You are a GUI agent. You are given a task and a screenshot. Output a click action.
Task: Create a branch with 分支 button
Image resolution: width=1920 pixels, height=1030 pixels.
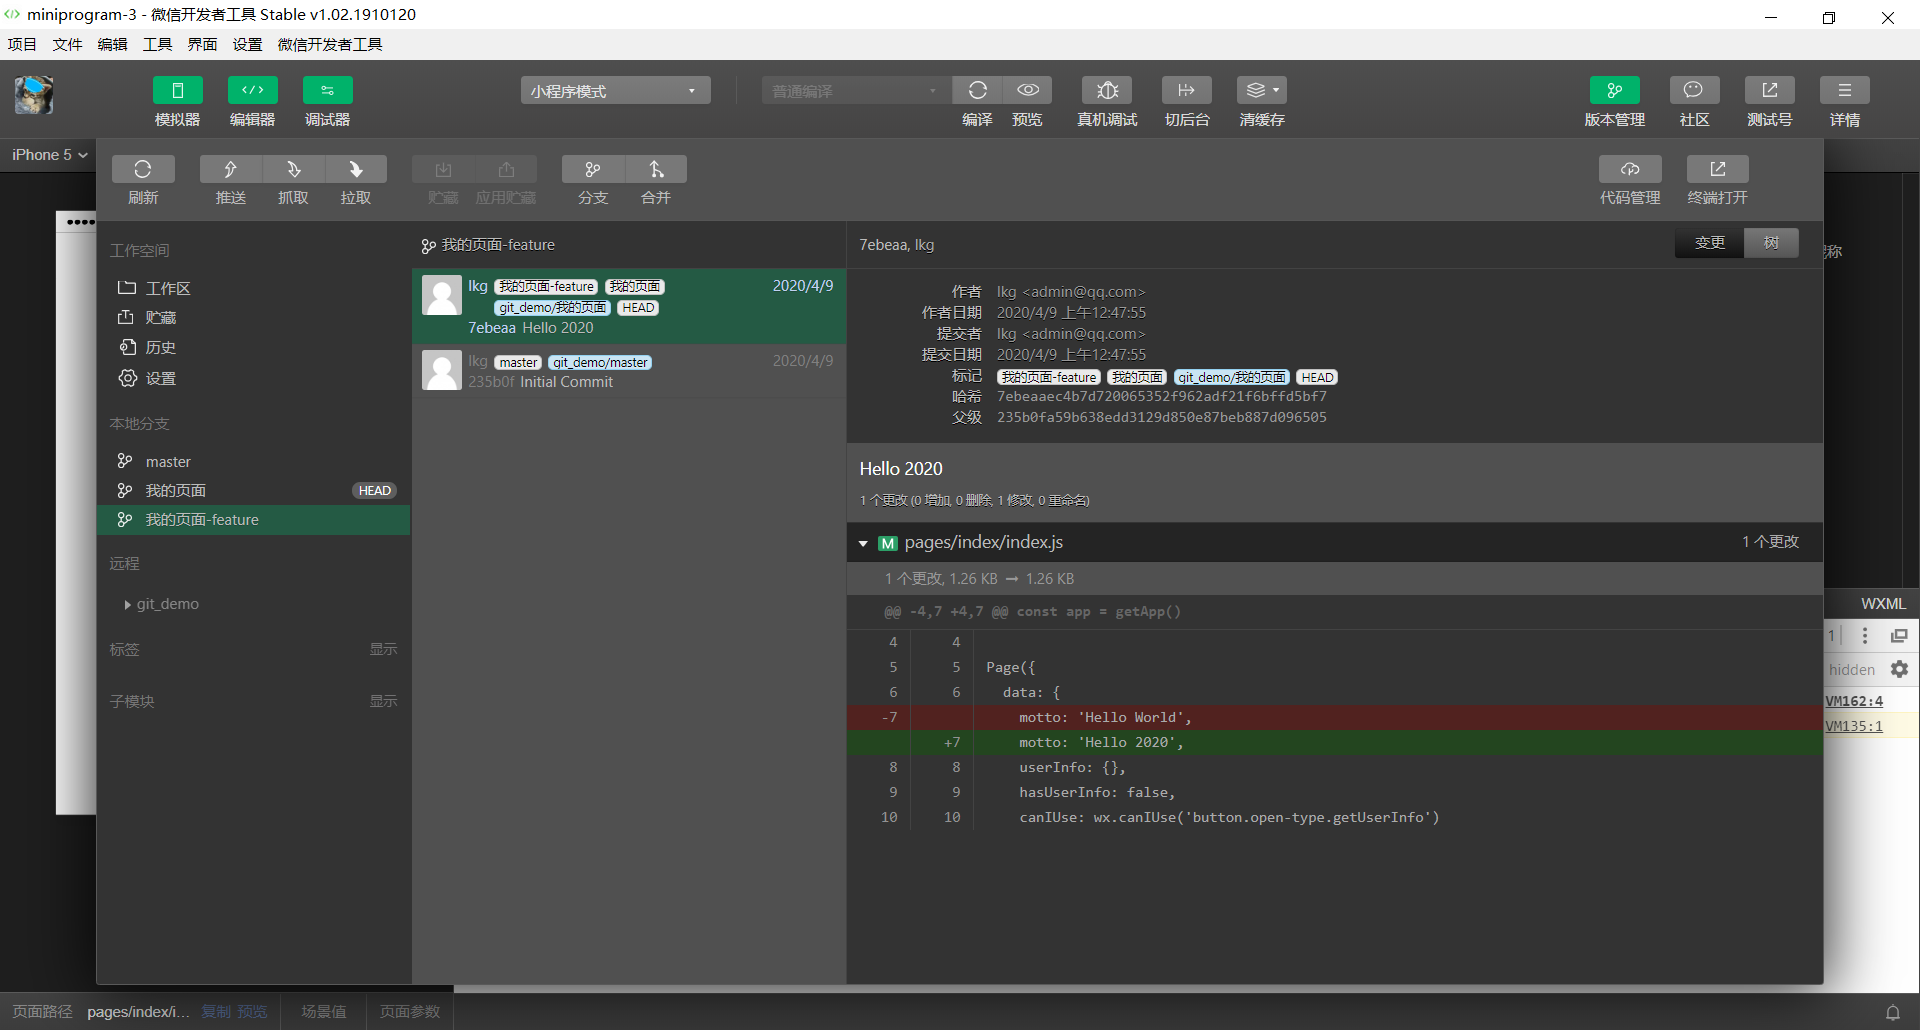coord(593,169)
